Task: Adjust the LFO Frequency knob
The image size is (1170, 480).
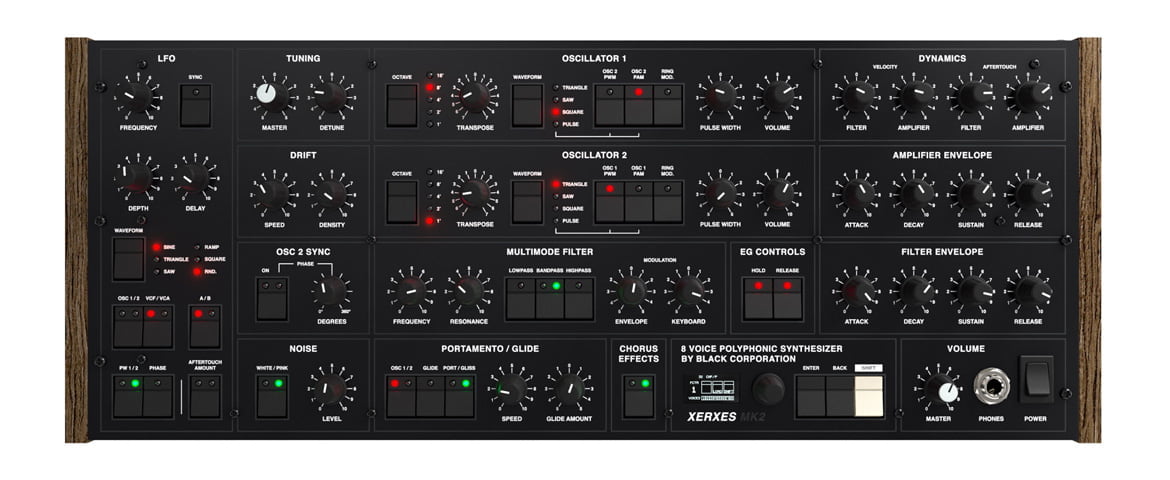Action: 137,97
